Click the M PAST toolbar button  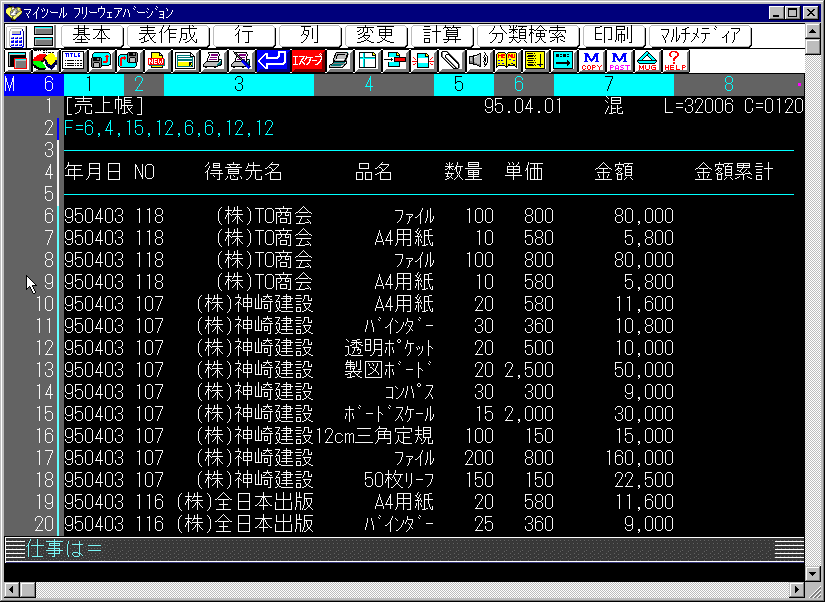(620, 61)
